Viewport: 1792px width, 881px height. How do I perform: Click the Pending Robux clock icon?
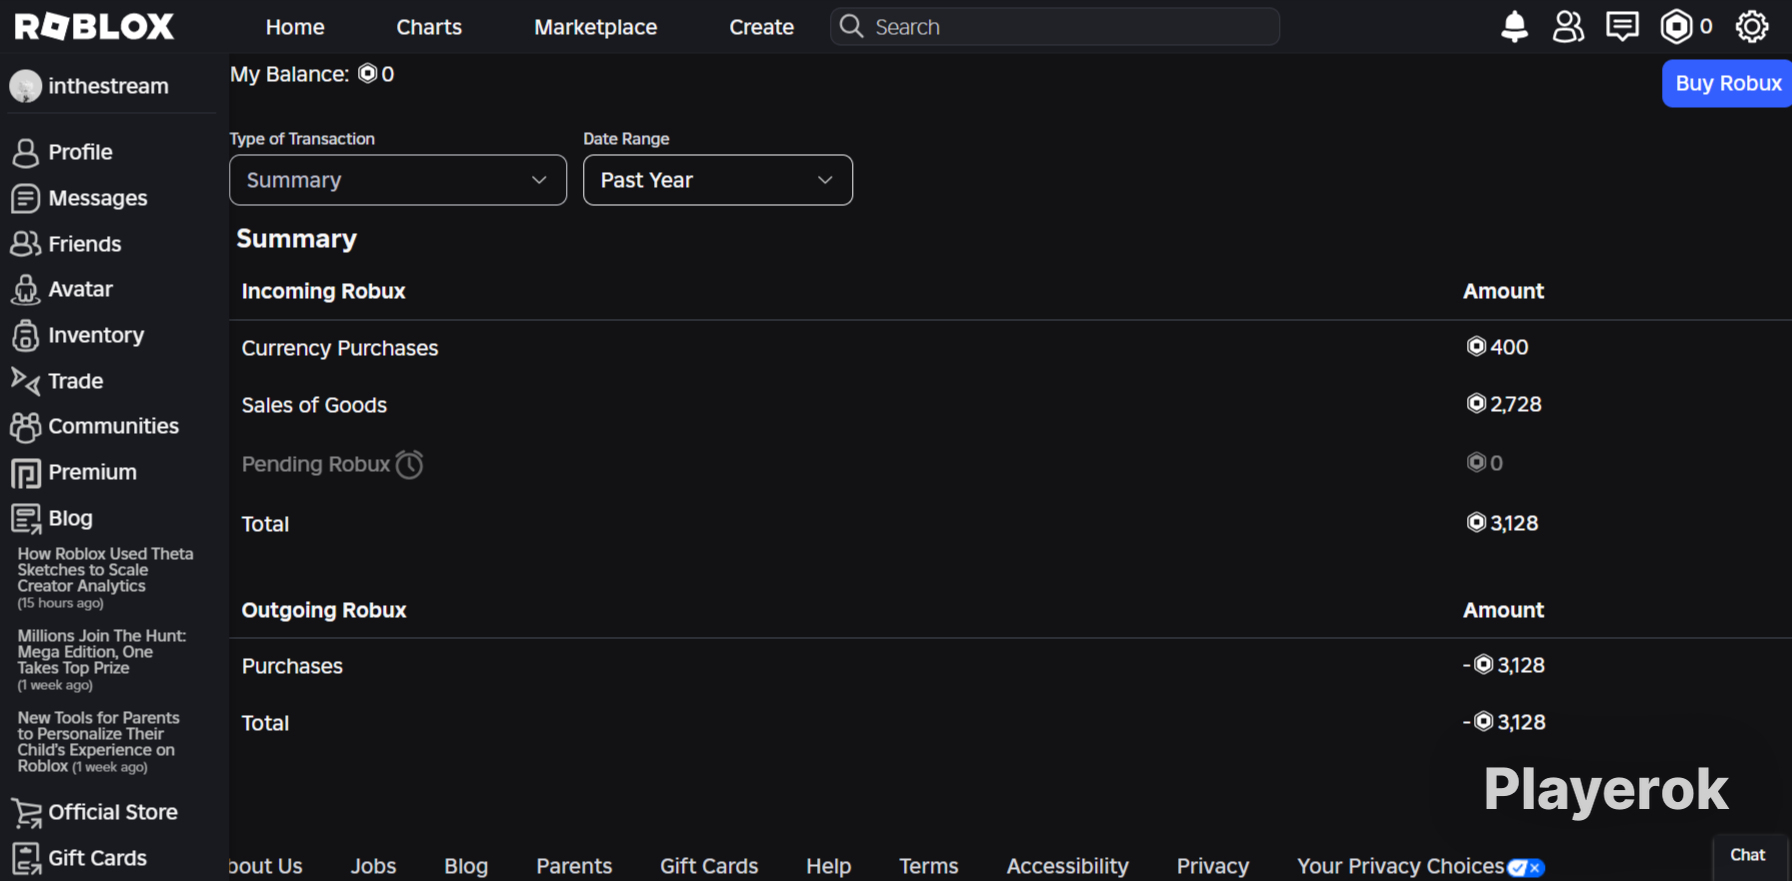[409, 464]
